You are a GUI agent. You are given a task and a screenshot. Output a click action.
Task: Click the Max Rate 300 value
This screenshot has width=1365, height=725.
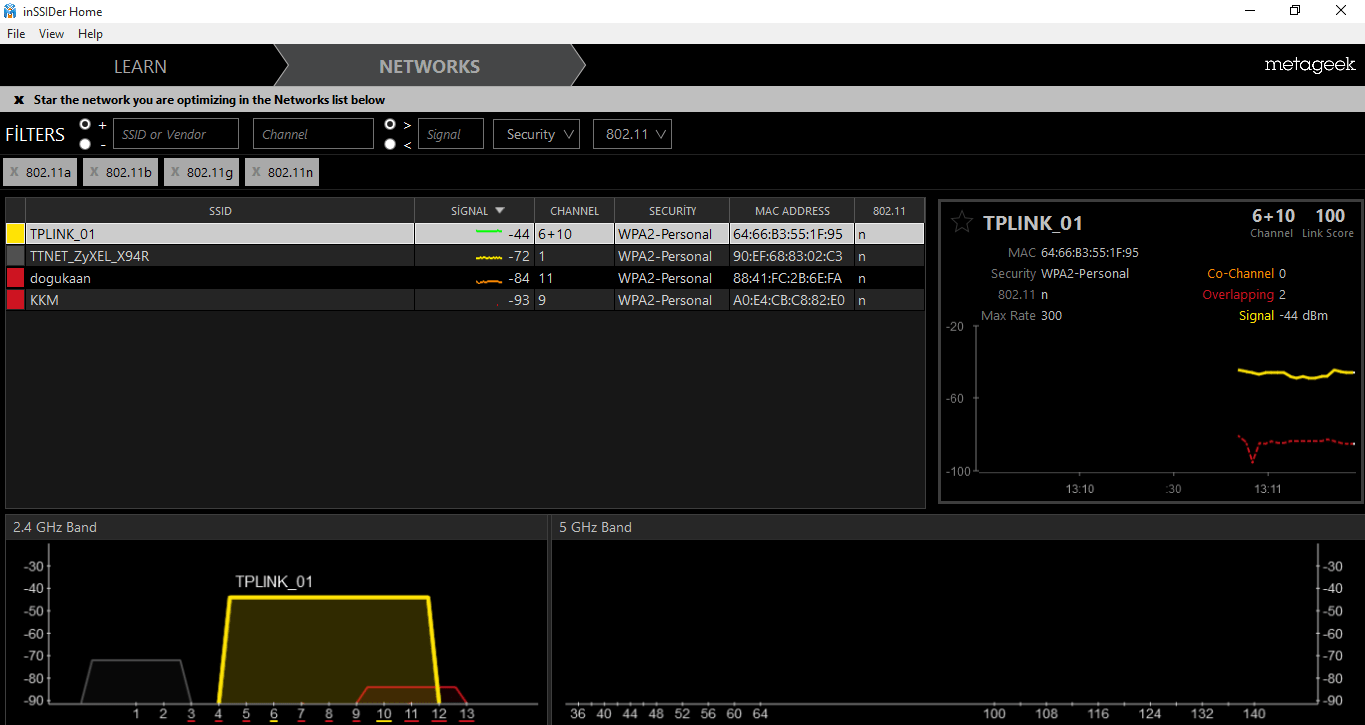[1051, 316]
